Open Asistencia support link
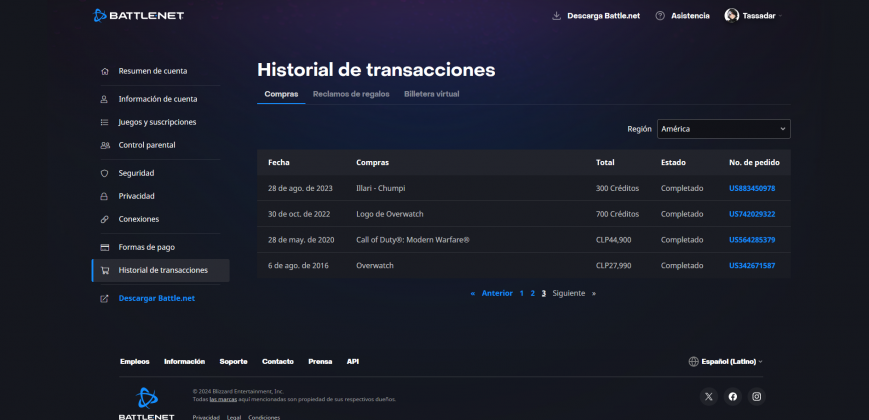This screenshot has height=420, width=869. pos(690,16)
